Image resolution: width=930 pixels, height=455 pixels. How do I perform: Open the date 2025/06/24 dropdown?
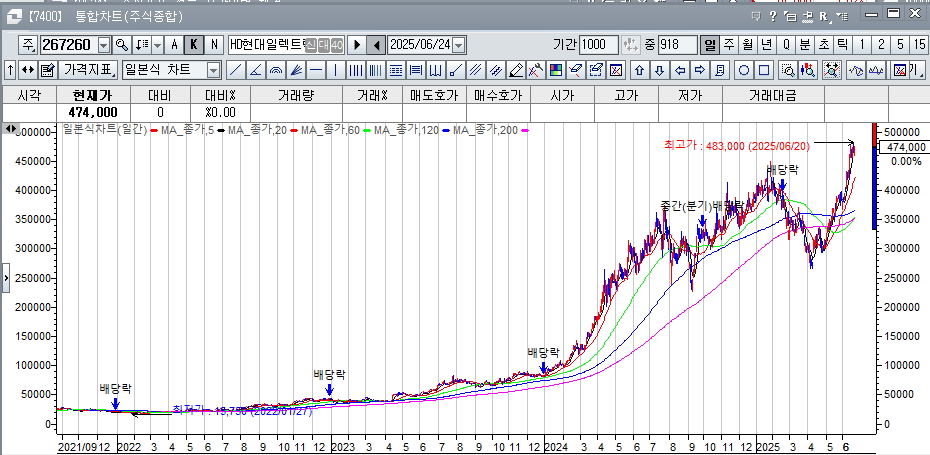(459, 45)
